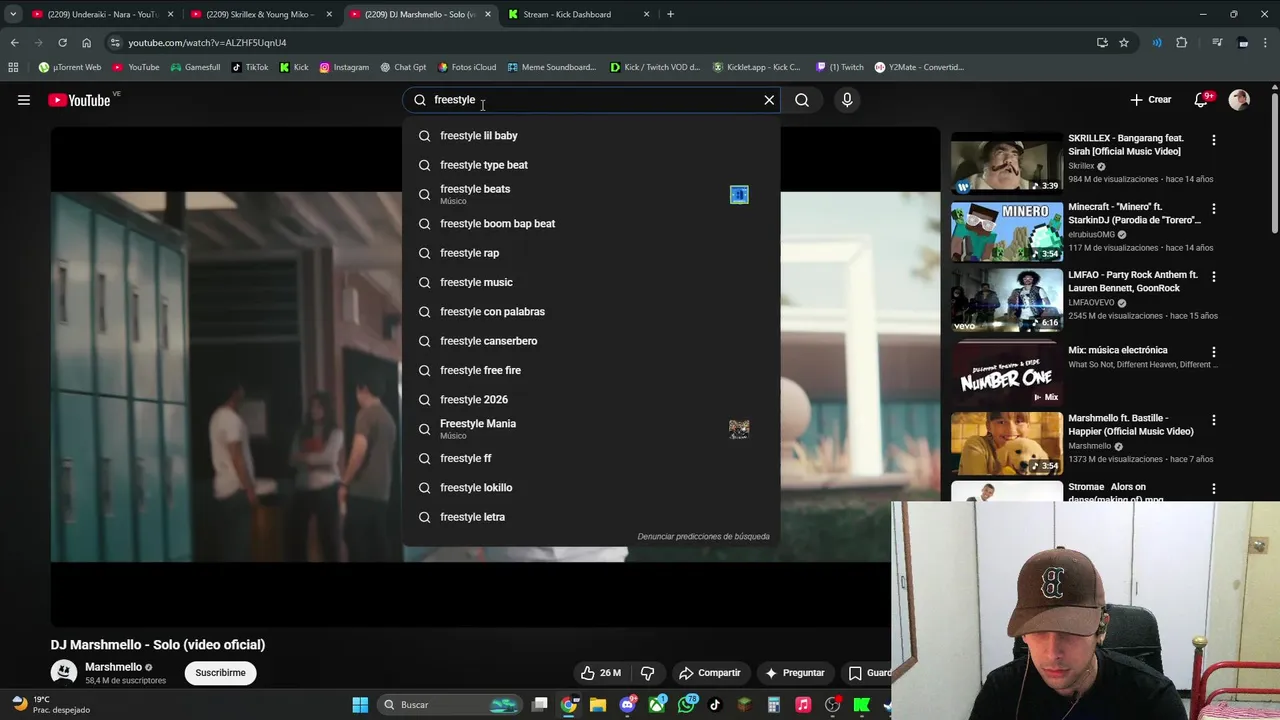Viewport: 1280px width, 720px height.
Task: Open the Number One Mix thumbnail
Action: (x=1007, y=373)
